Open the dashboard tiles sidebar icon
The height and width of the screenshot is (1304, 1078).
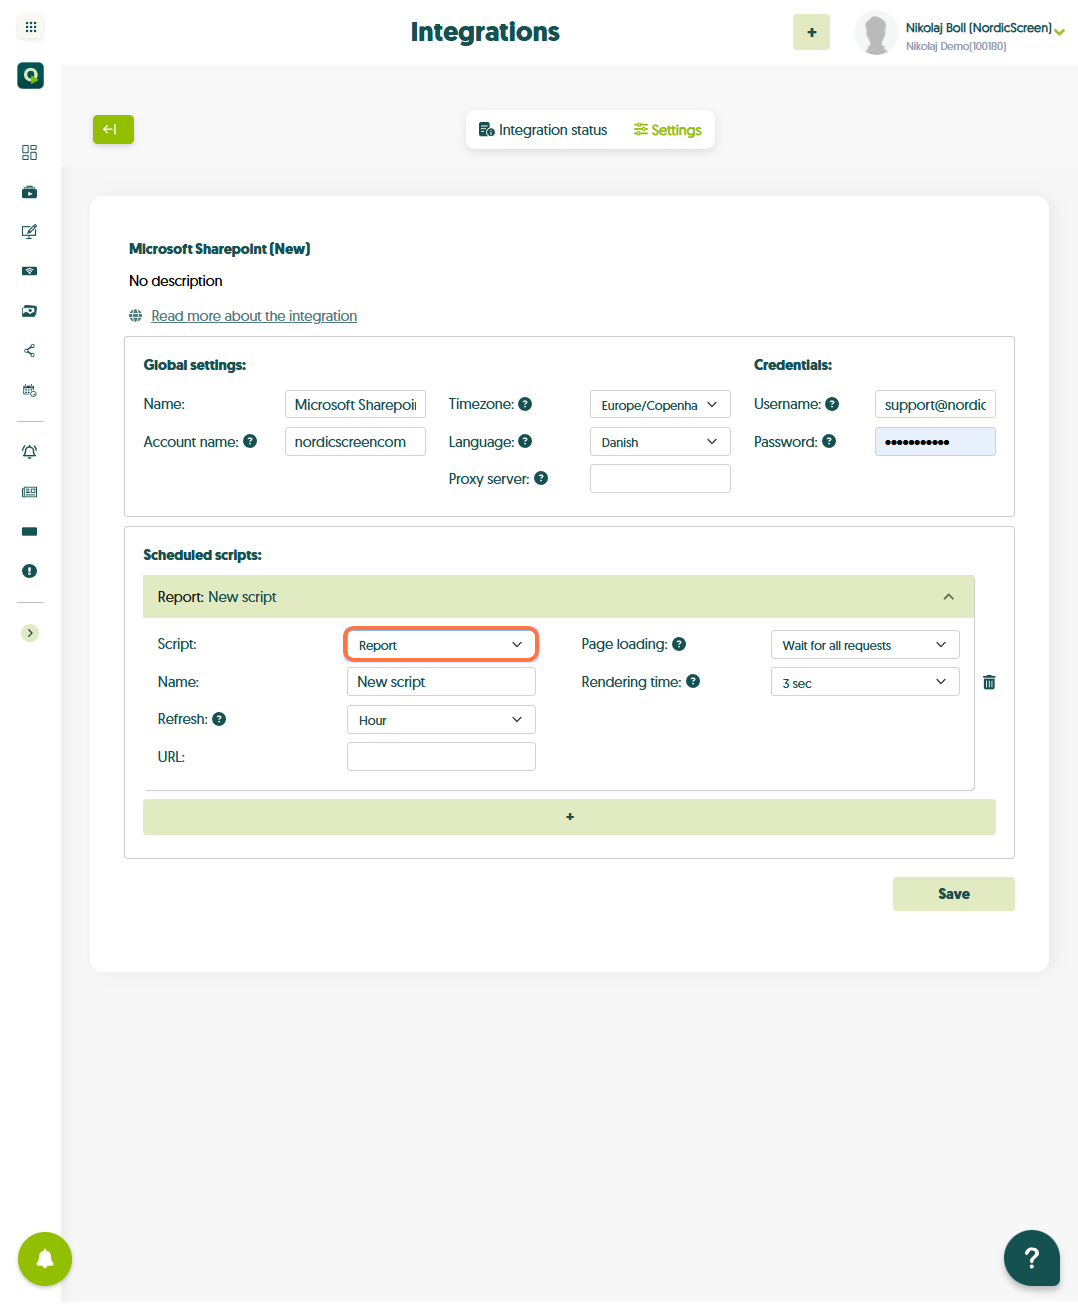click(x=30, y=152)
